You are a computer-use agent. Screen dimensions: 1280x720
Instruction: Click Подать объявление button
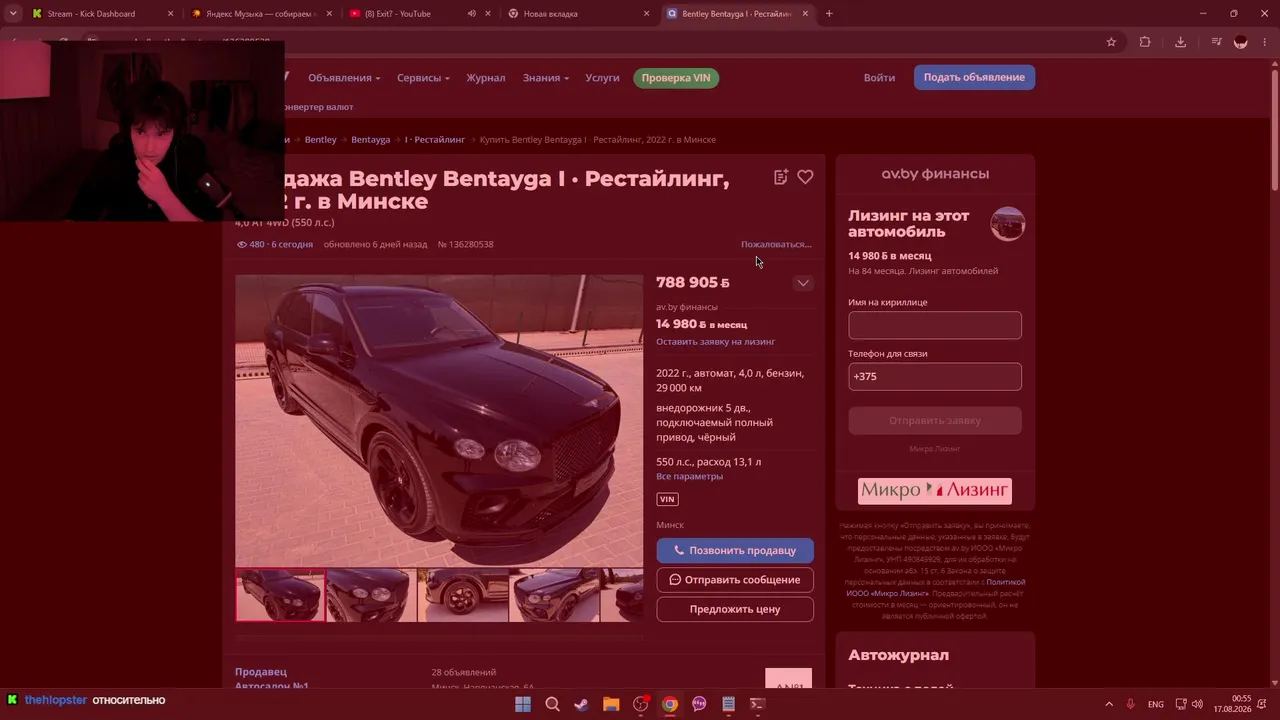[x=974, y=78]
